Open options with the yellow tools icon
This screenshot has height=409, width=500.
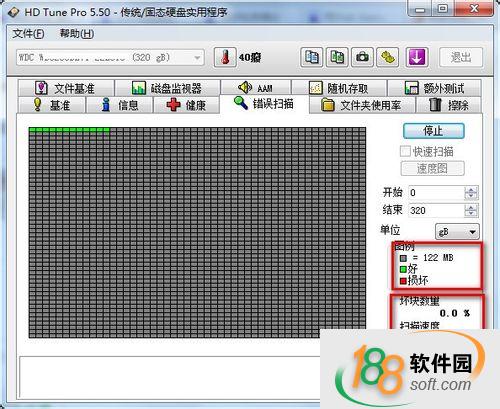coord(388,57)
